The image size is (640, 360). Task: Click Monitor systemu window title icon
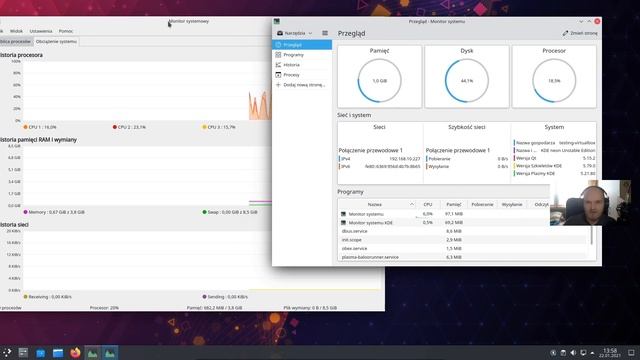pyautogui.click(x=277, y=21)
